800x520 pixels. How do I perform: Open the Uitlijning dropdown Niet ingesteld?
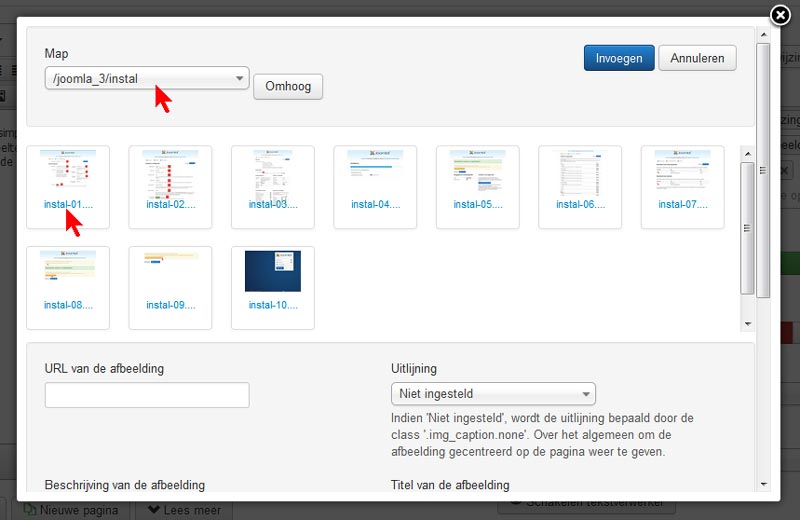pos(493,393)
